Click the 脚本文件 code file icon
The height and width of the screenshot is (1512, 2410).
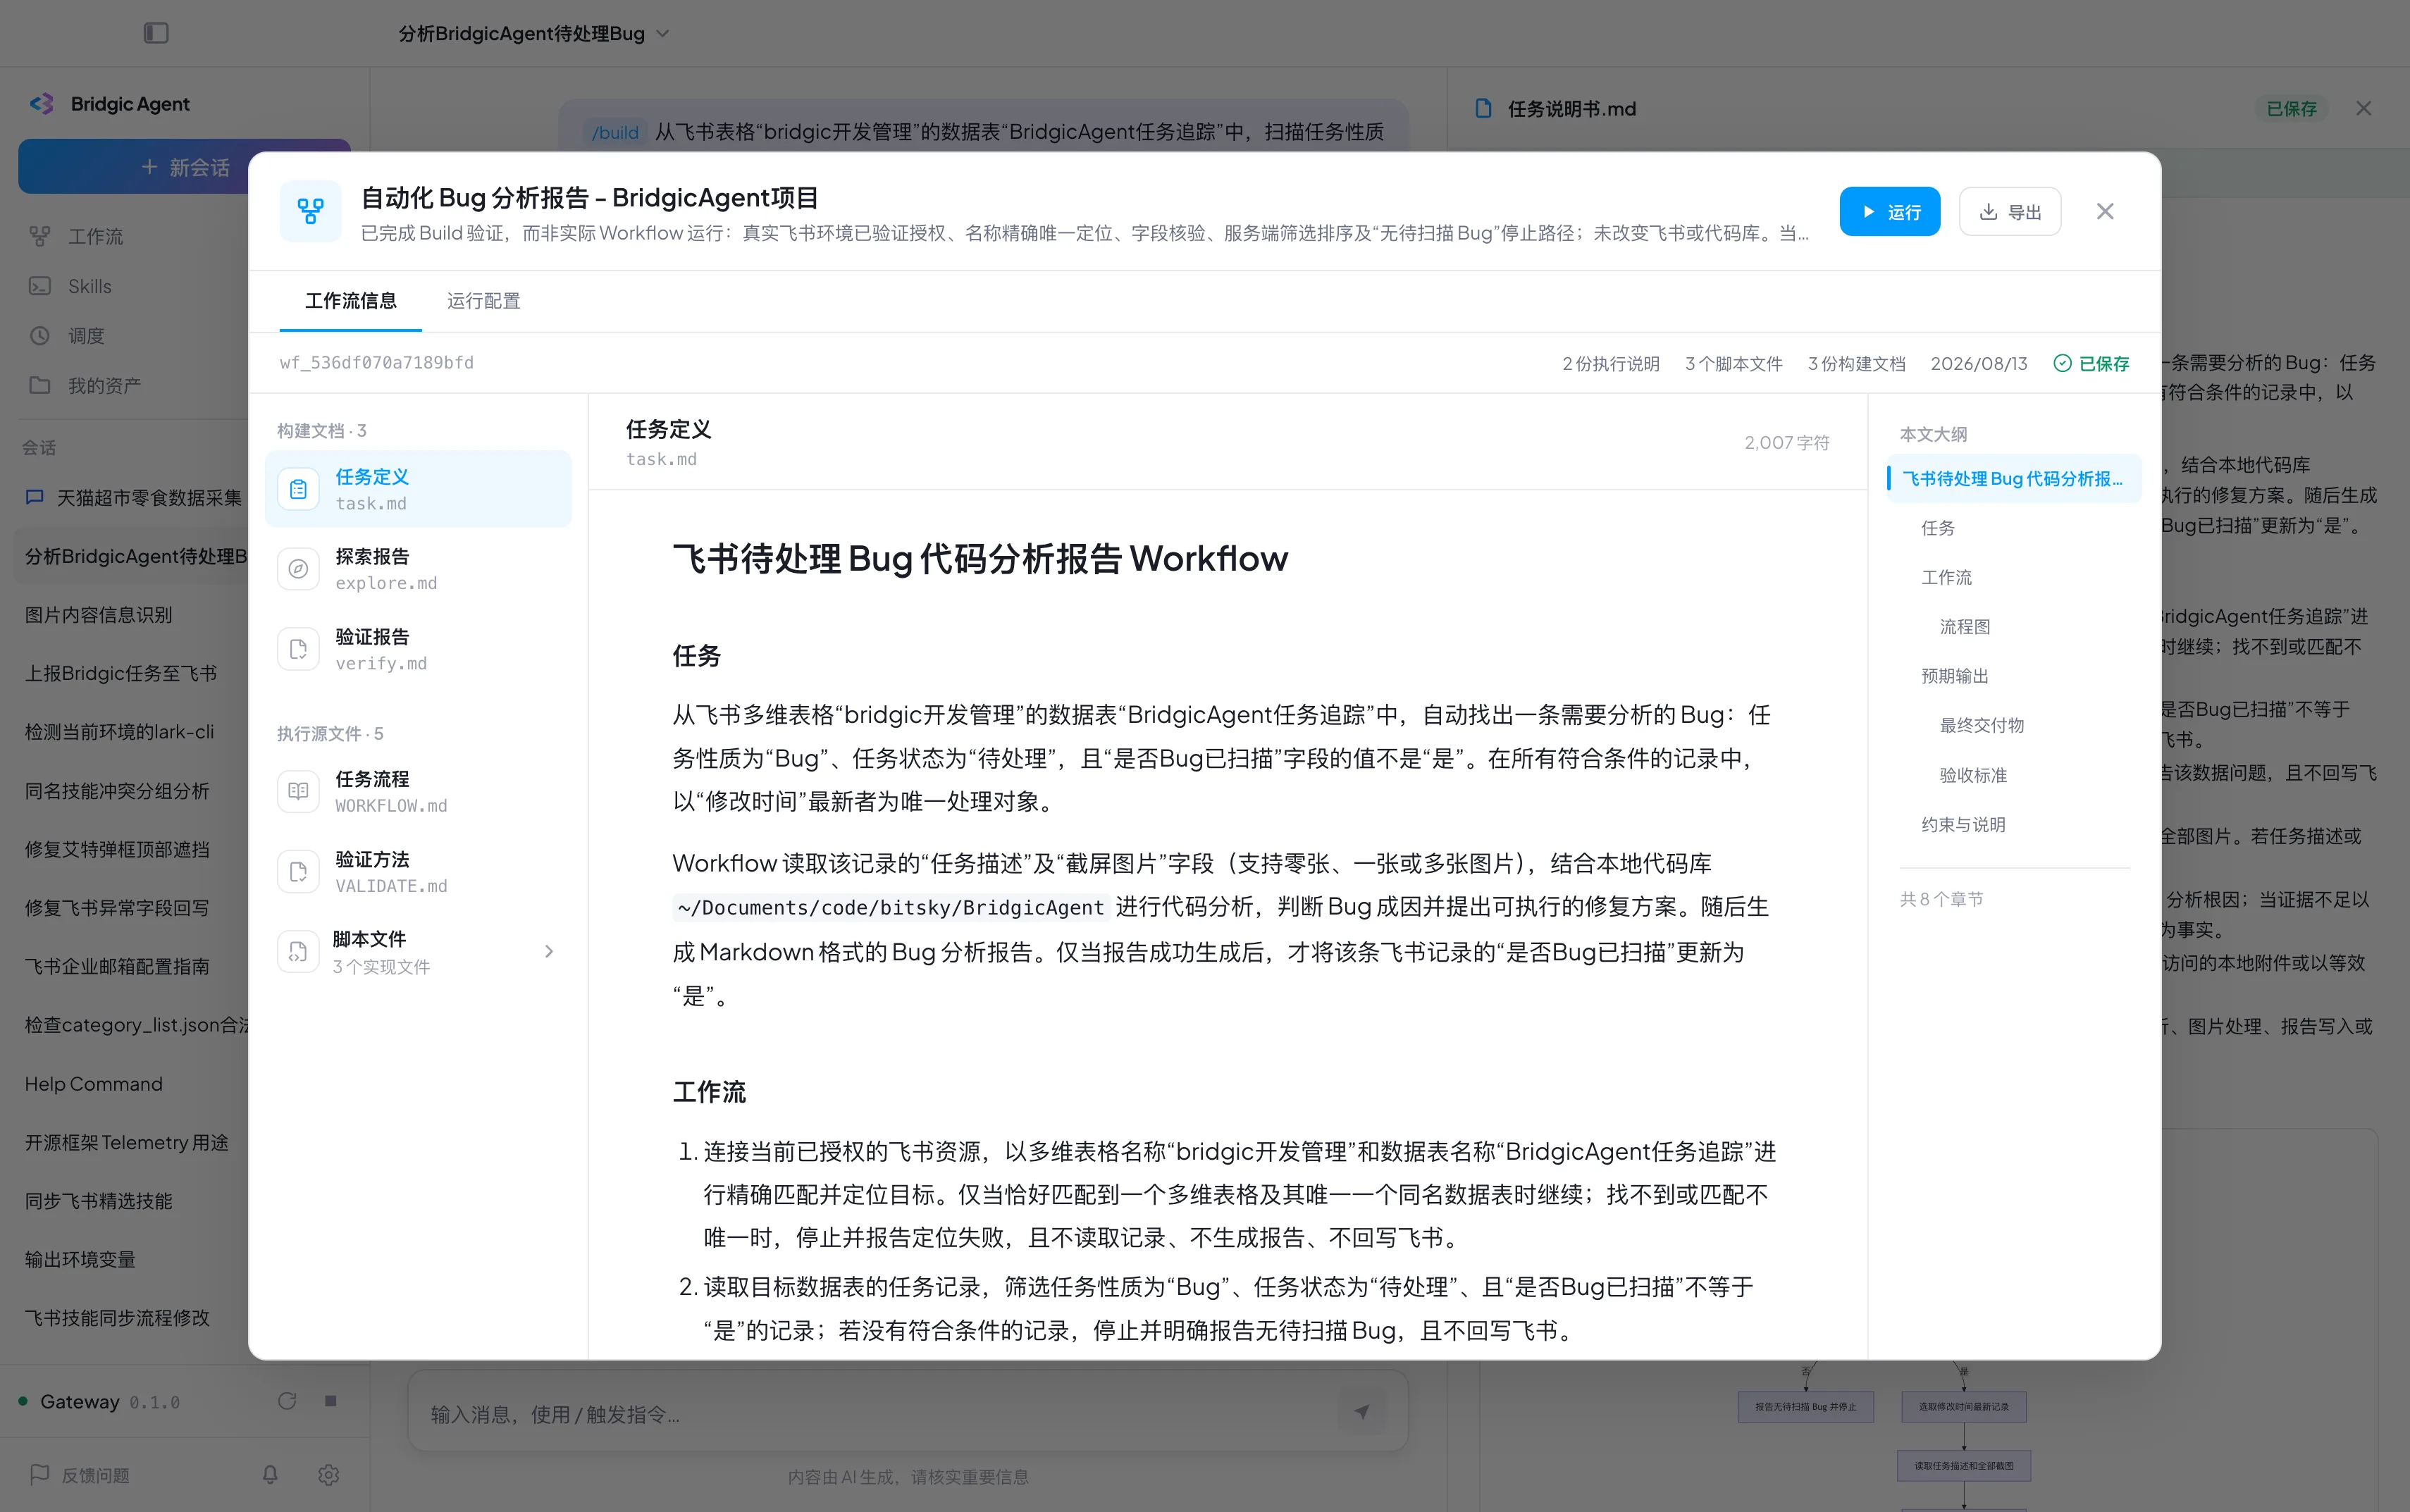click(298, 952)
